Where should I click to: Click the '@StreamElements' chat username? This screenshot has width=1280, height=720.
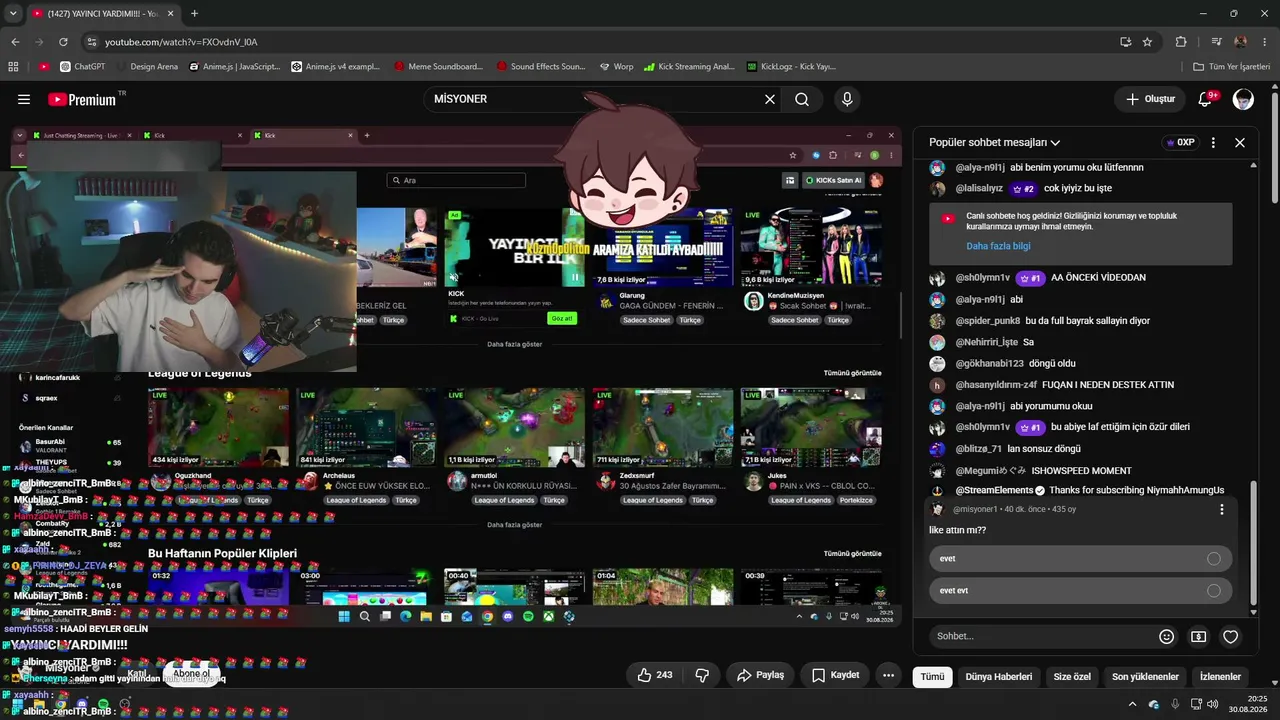994,491
